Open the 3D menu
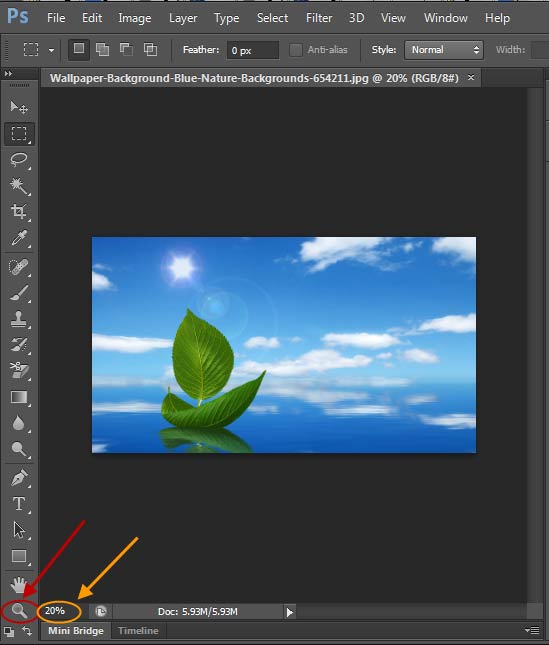Viewport: 549px width, 645px height. (x=356, y=18)
